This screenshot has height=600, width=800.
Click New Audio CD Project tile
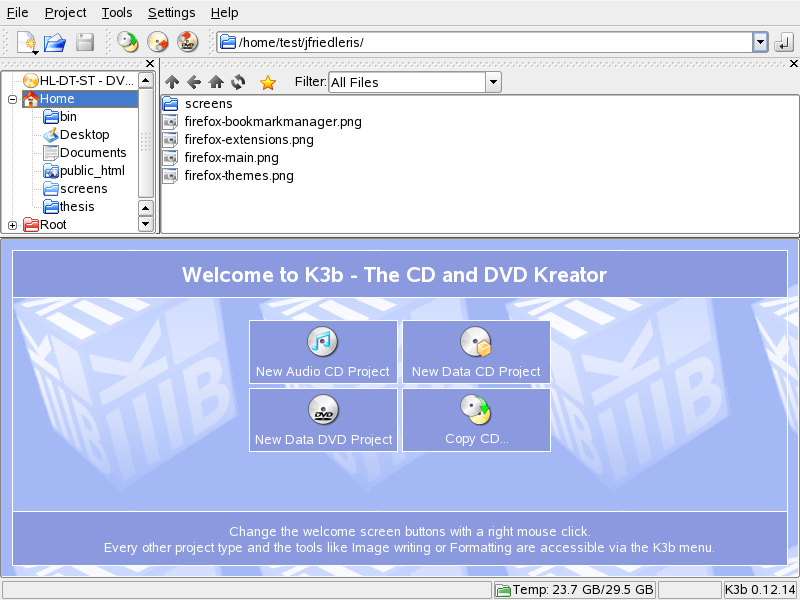click(323, 352)
